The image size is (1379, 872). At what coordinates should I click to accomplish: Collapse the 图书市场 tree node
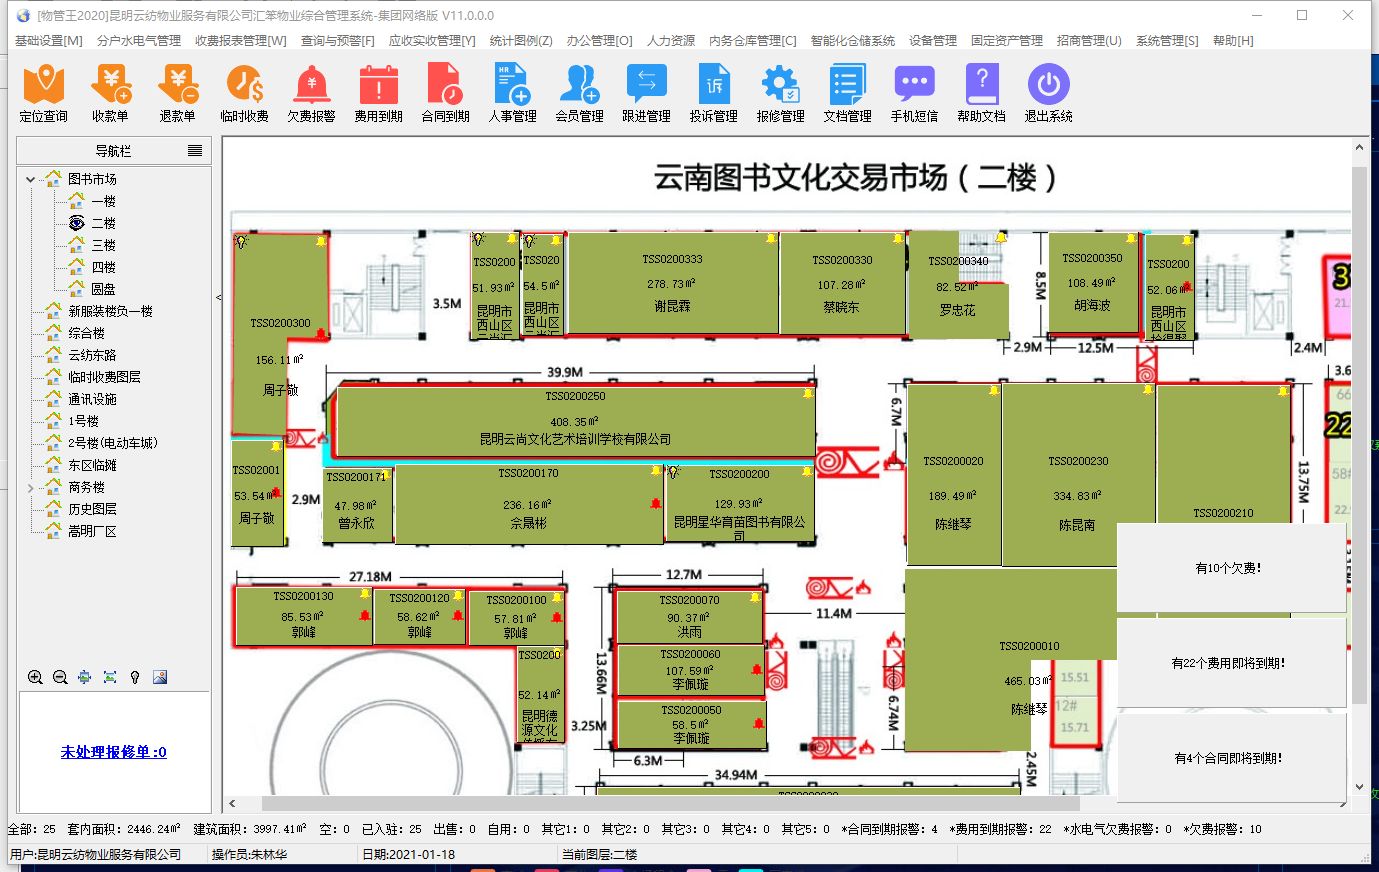(x=30, y=179)
